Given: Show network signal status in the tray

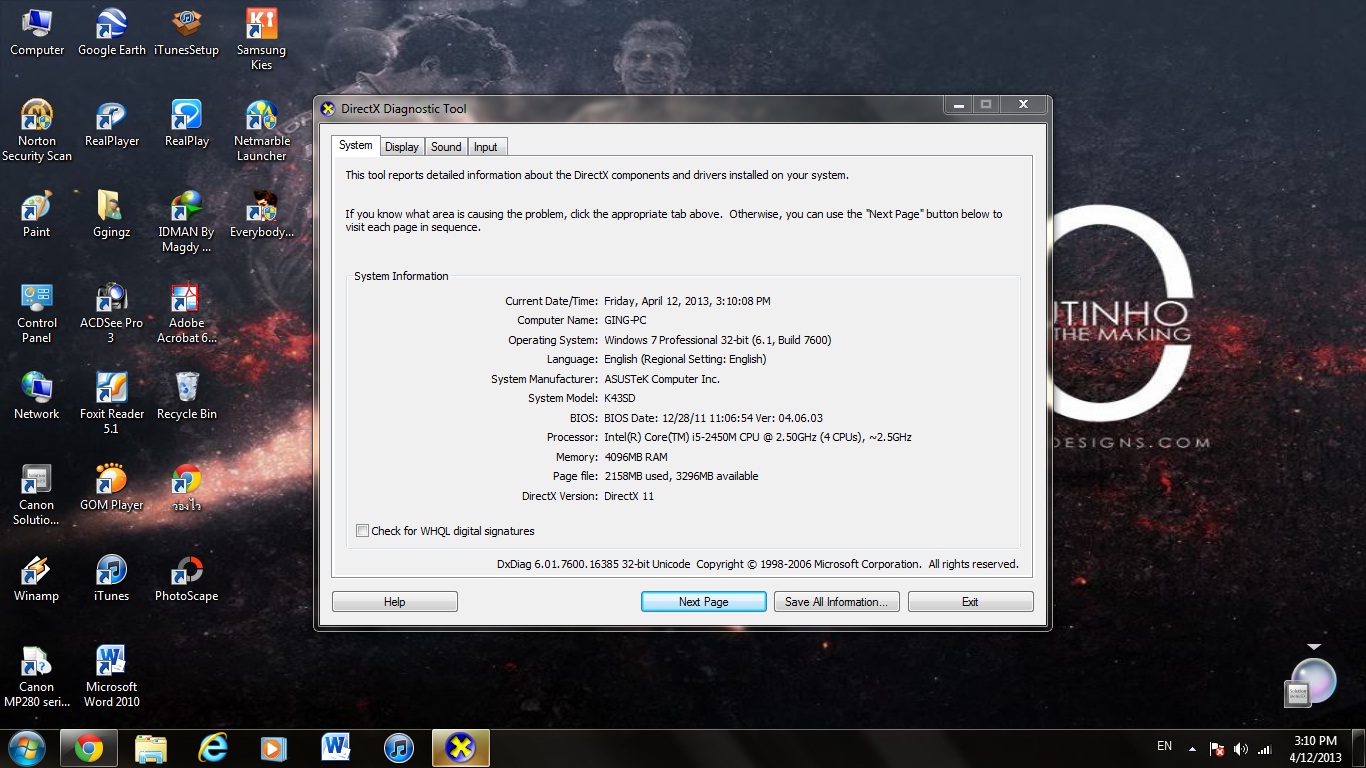Looking at the screenshot, I should 1265,749.
